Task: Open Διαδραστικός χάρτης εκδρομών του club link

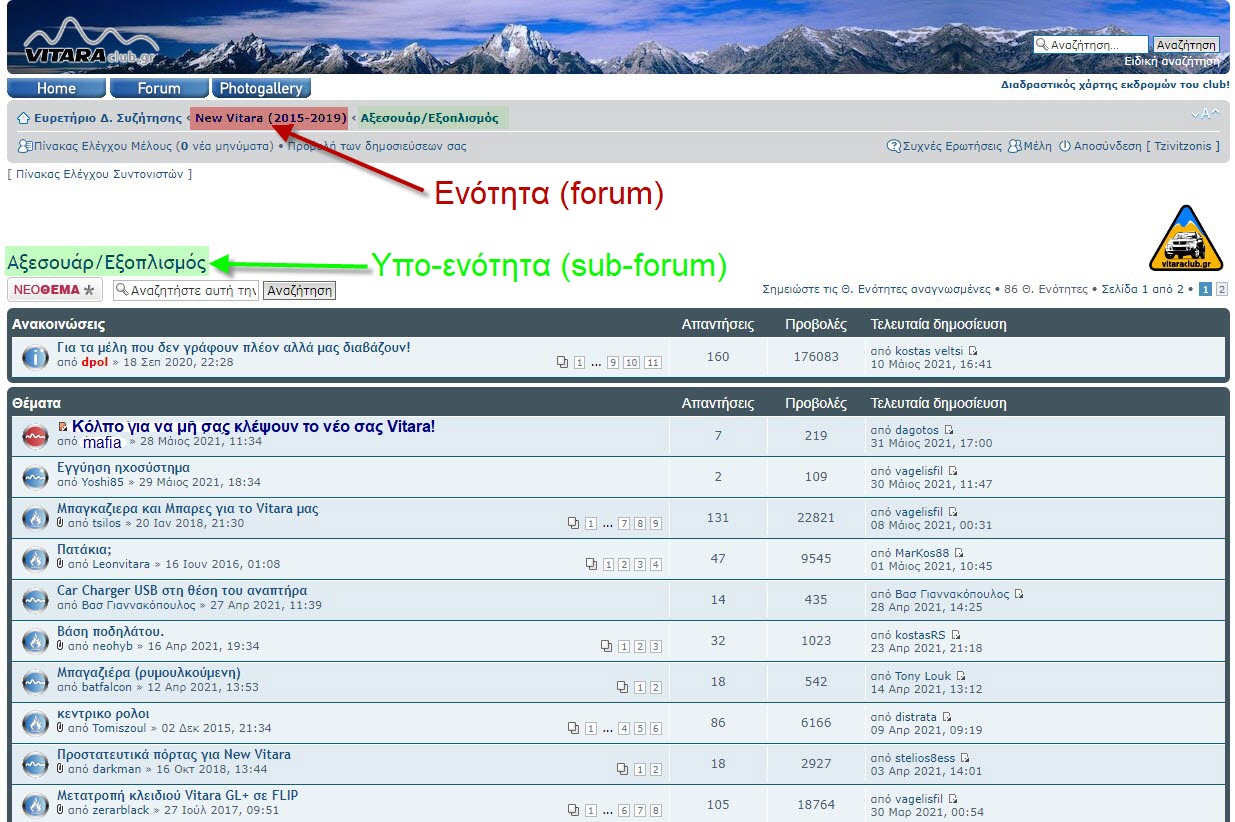Action: pyautogui.click(x=1115, y=85)
